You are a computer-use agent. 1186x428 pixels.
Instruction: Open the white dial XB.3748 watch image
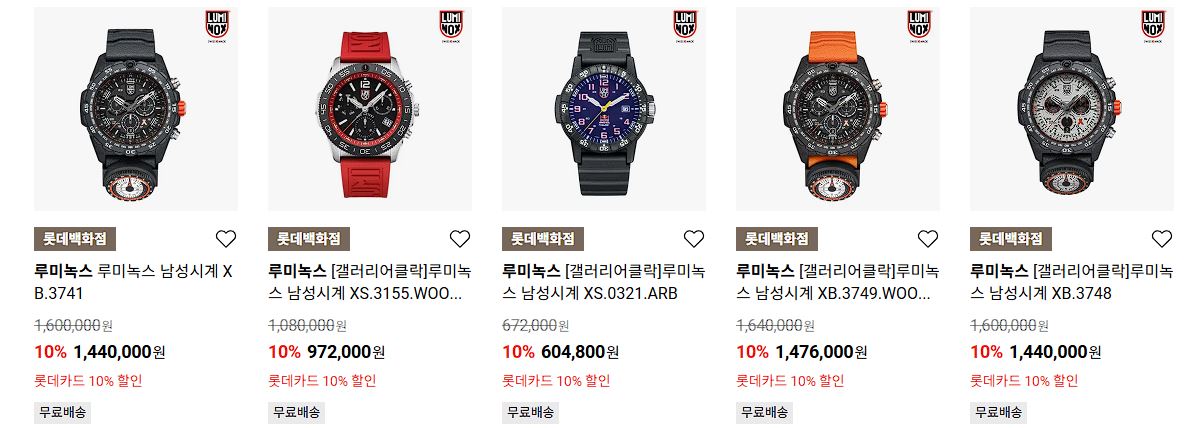(x=1072, y=109)
